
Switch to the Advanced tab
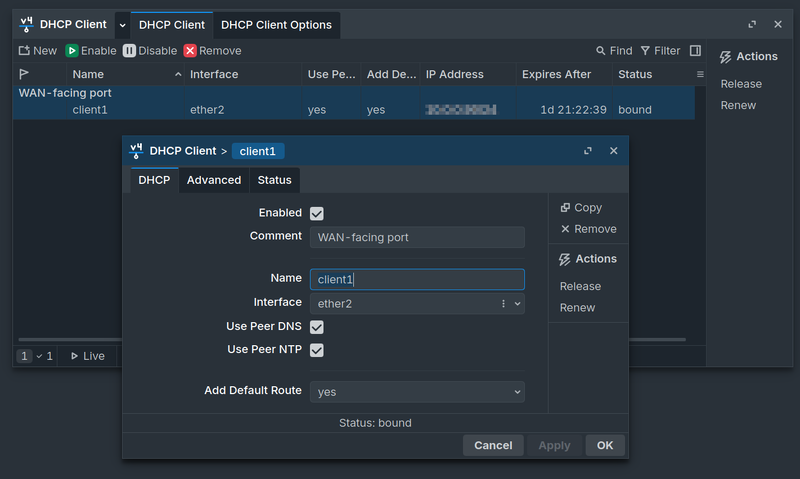[214, 180]
